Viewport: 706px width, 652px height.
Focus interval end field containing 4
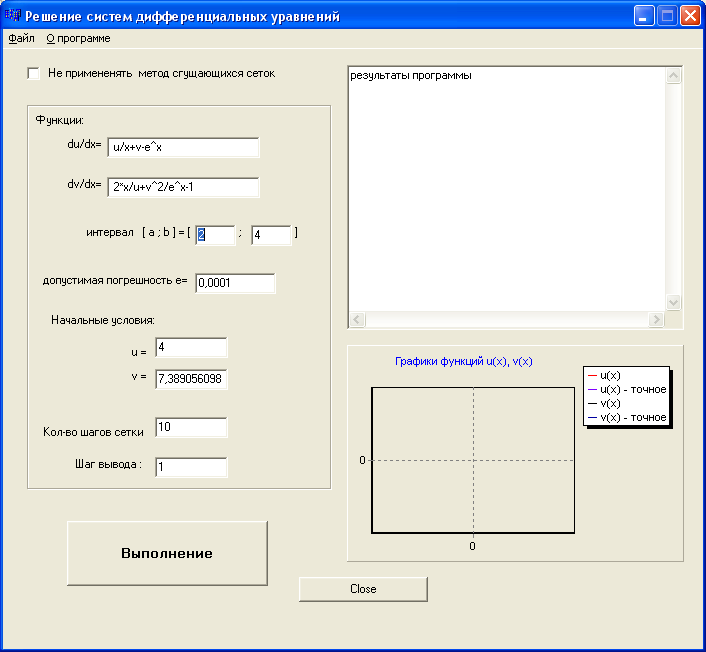271,235
